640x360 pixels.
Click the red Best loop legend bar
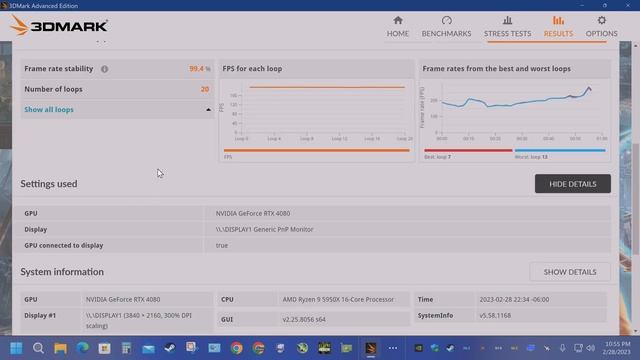click(x=468, y=150)
